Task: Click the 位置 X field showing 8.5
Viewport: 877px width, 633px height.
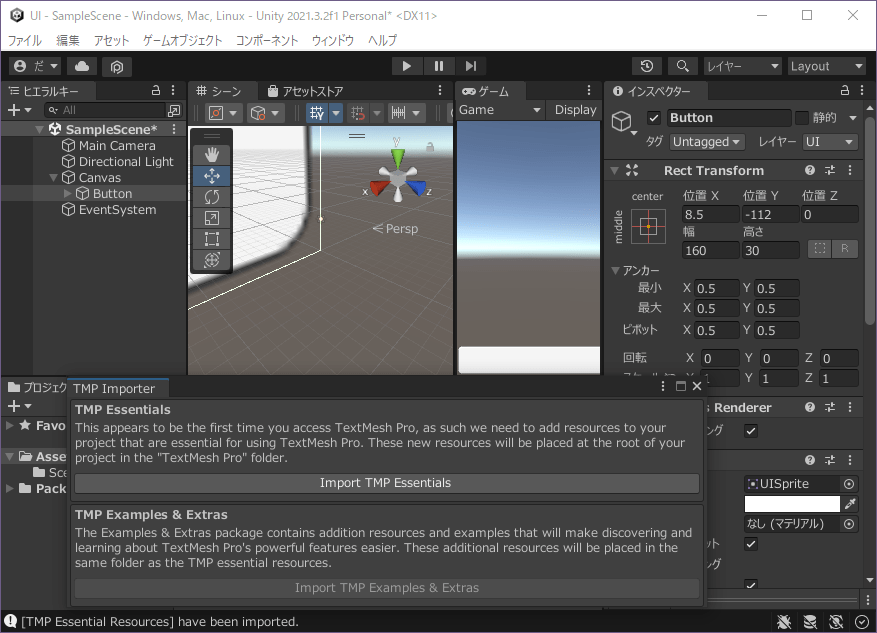Action: pos(710,215)
